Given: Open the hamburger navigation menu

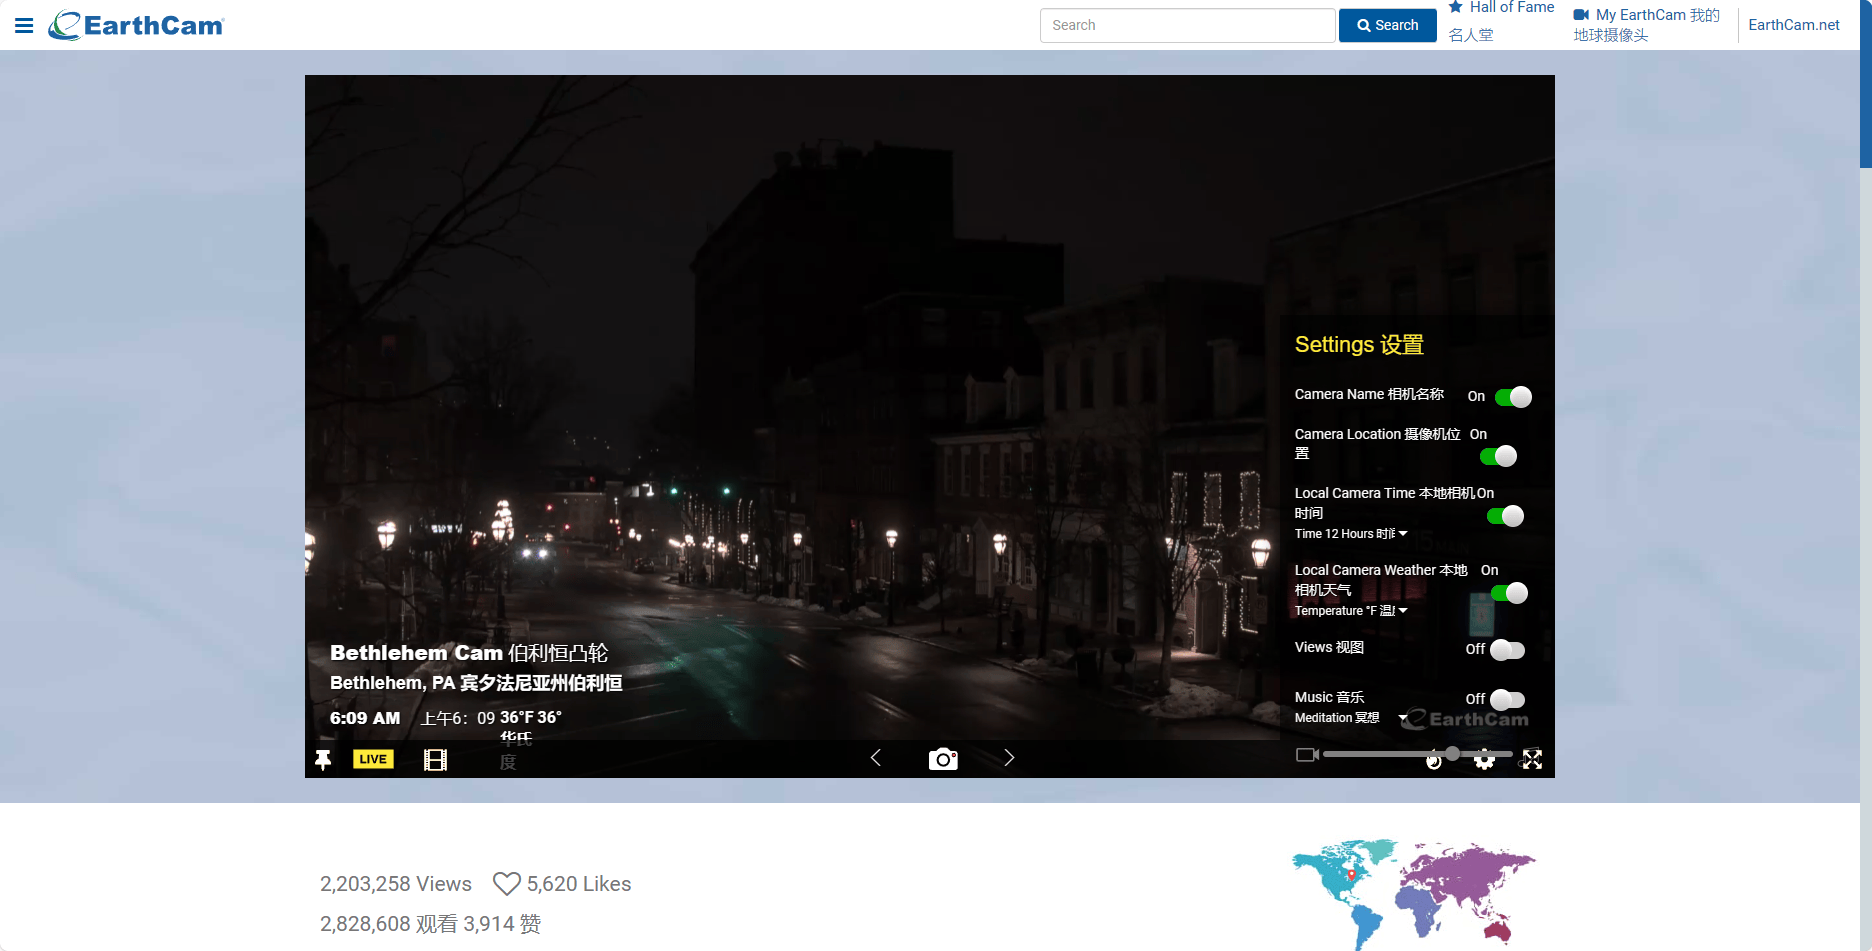Looking at the screenshot, I should (x=23, y=25).
